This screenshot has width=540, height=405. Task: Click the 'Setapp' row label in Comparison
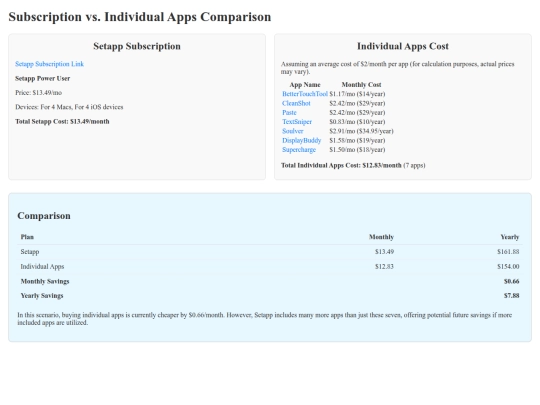[x=30, y=252]
